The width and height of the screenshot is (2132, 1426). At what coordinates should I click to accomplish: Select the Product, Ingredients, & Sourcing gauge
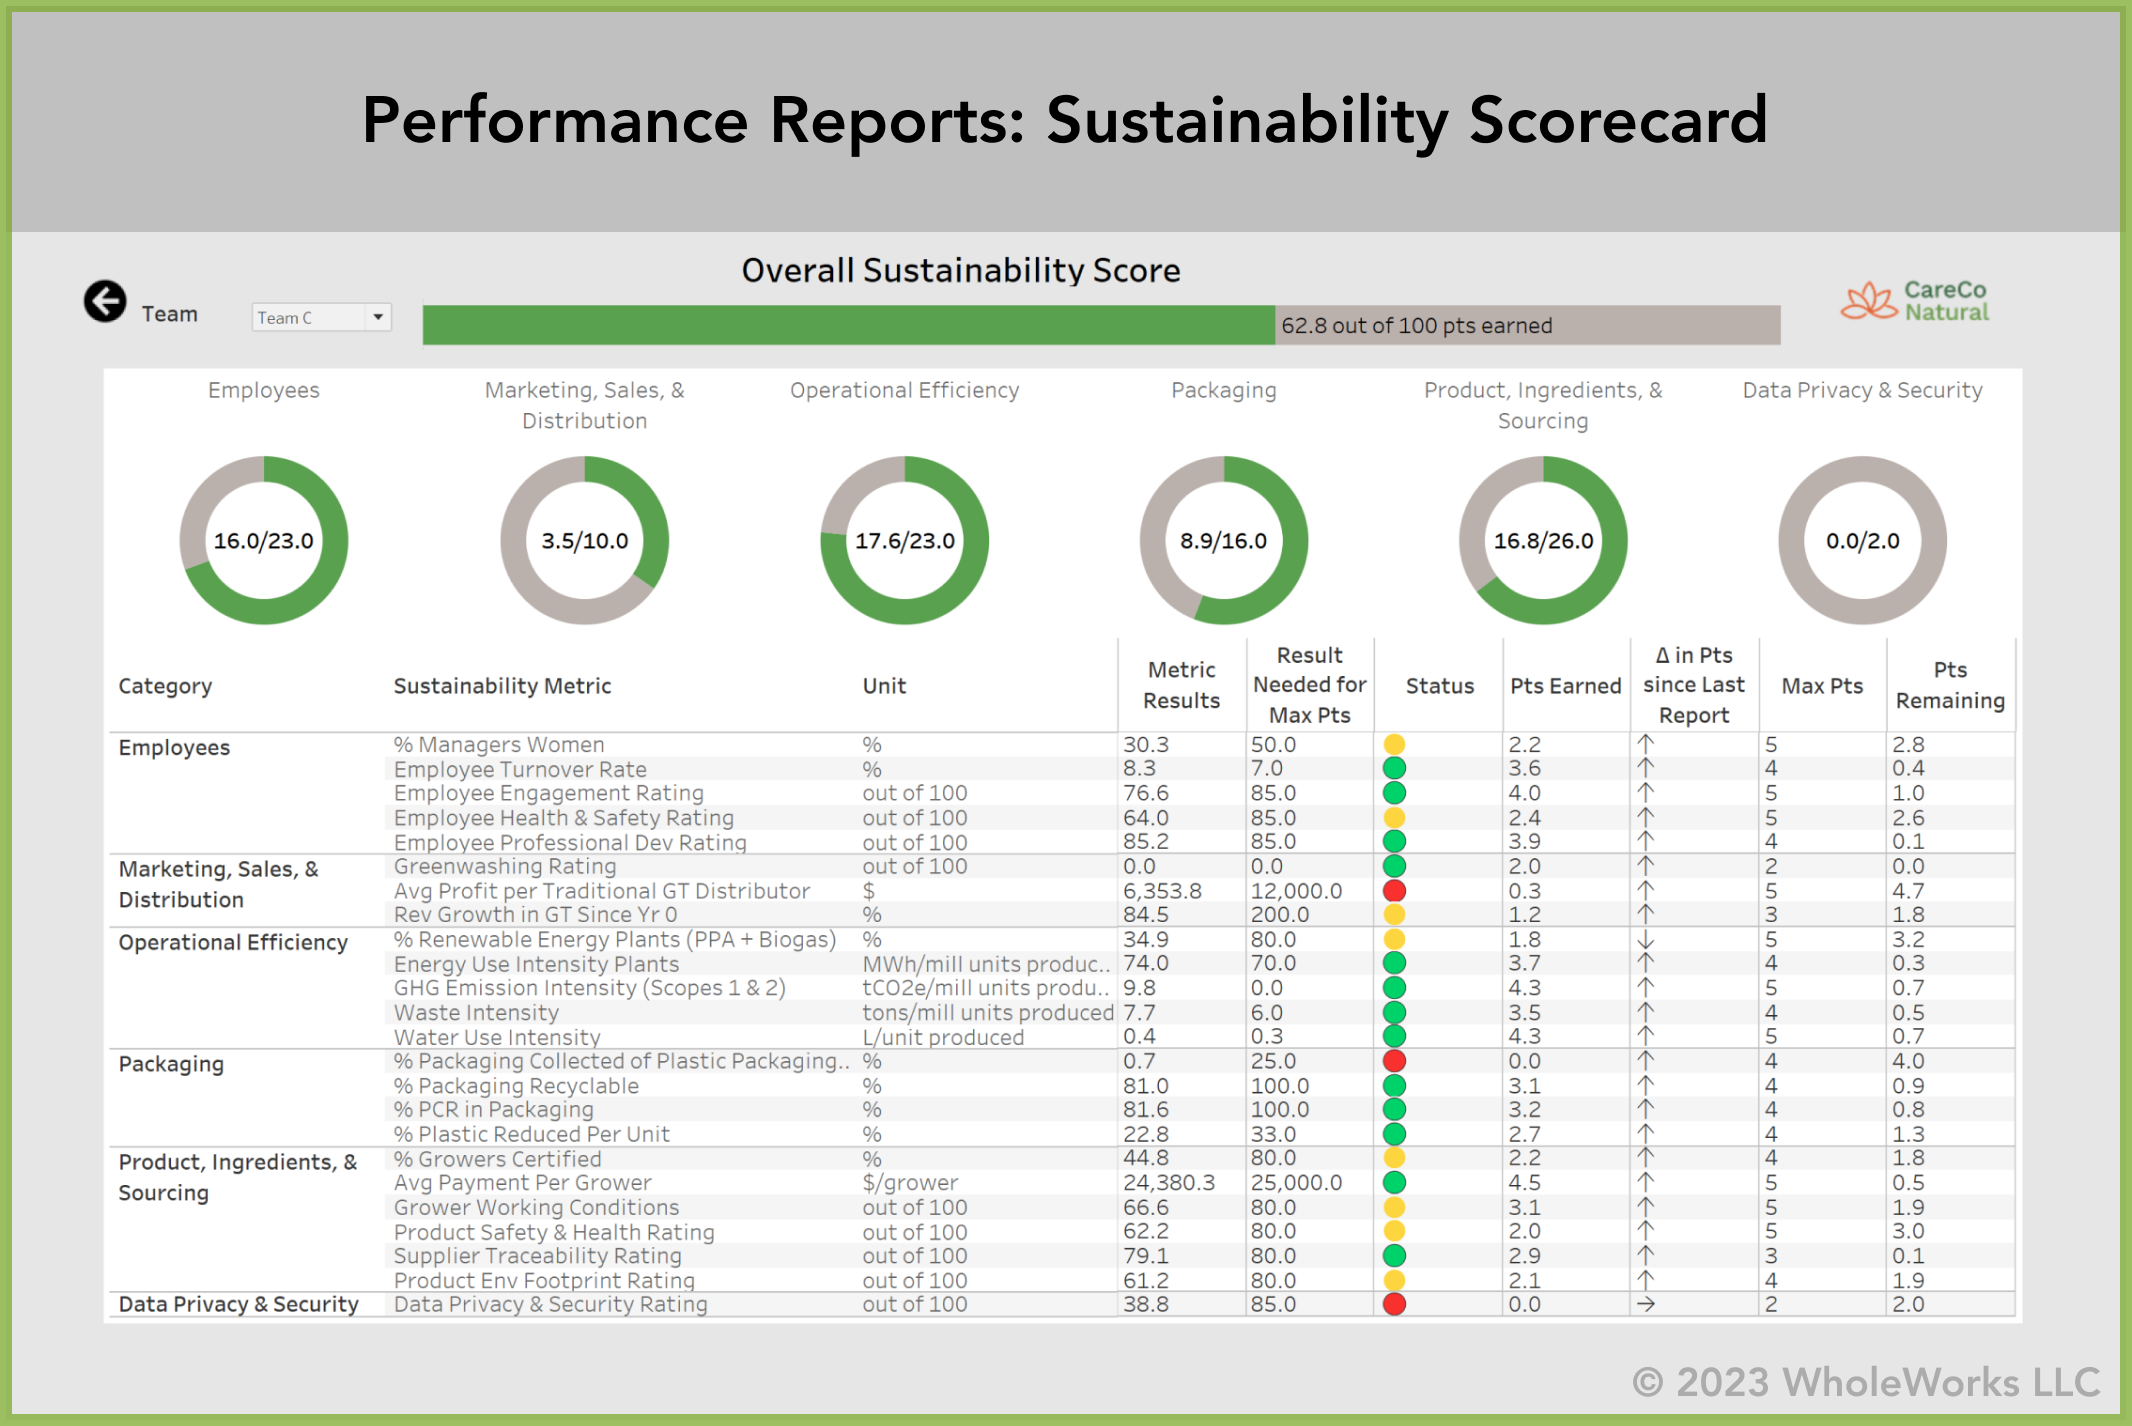1543,540
